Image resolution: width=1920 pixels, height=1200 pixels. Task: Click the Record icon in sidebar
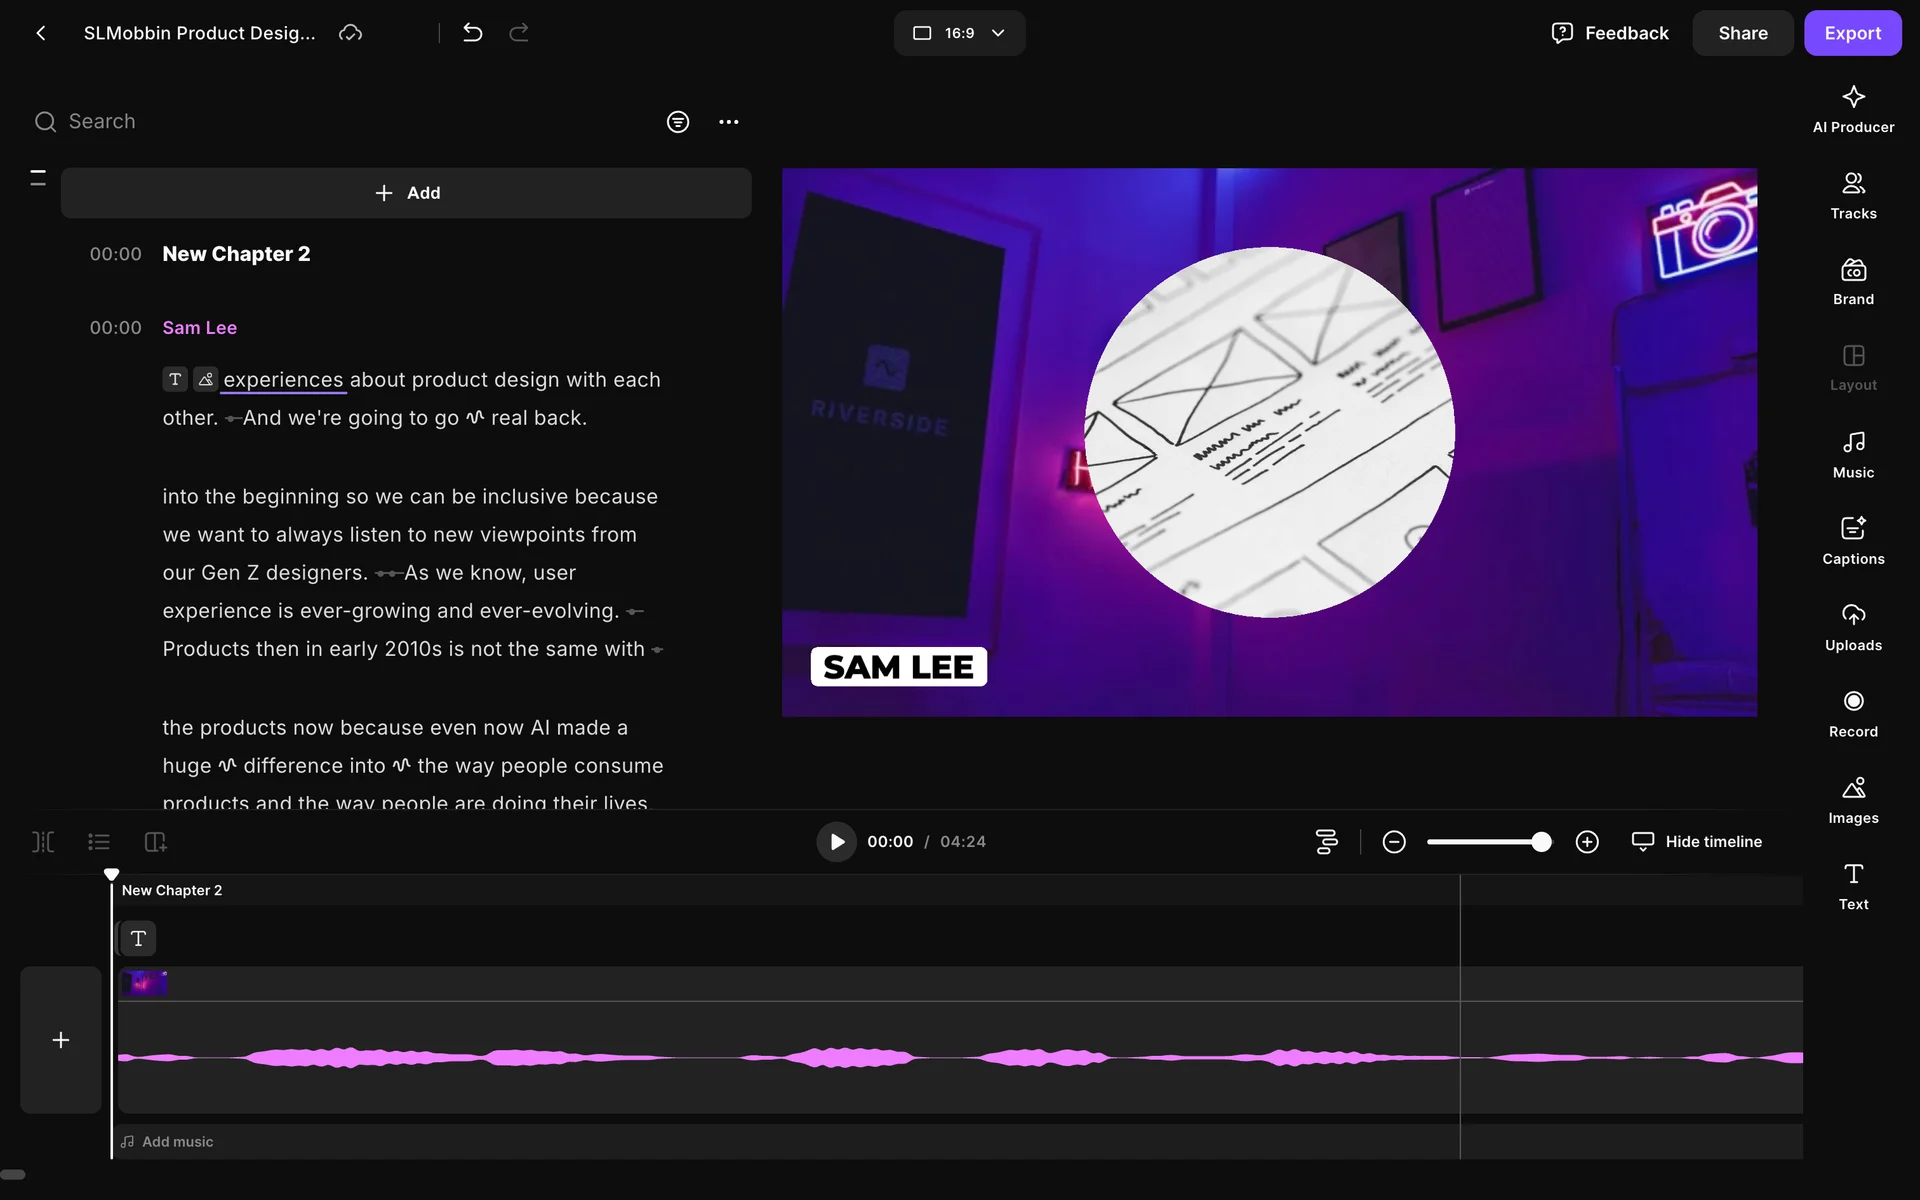[1852, 713]
